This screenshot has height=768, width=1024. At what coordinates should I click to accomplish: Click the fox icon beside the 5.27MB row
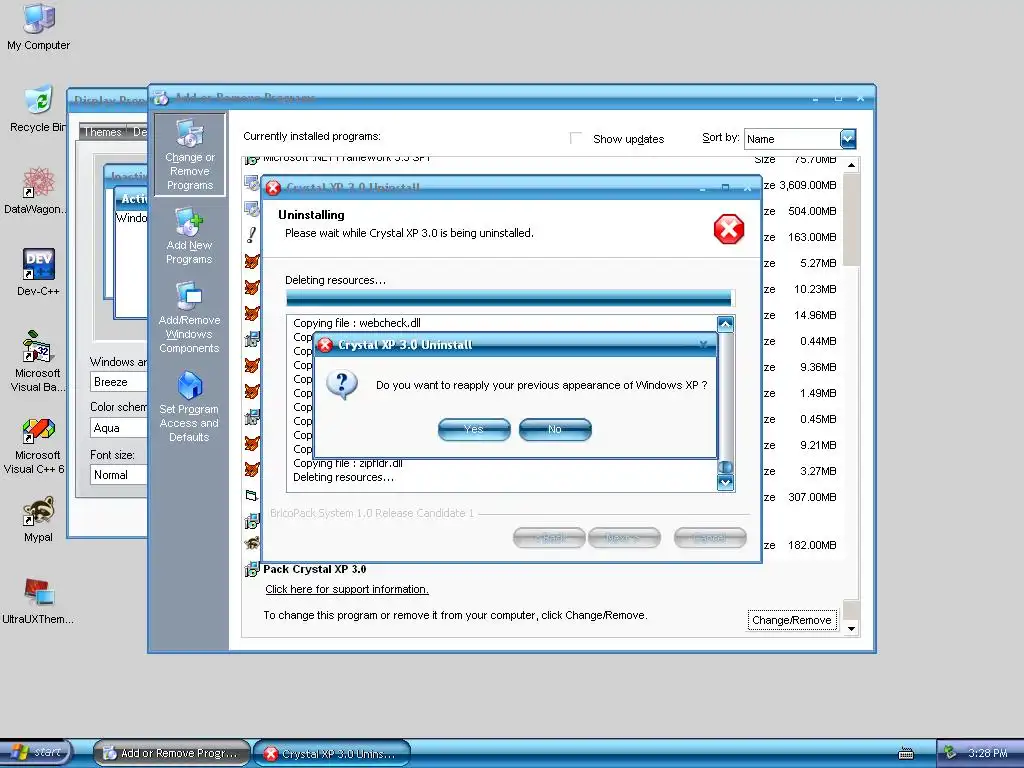click(252, 262)
